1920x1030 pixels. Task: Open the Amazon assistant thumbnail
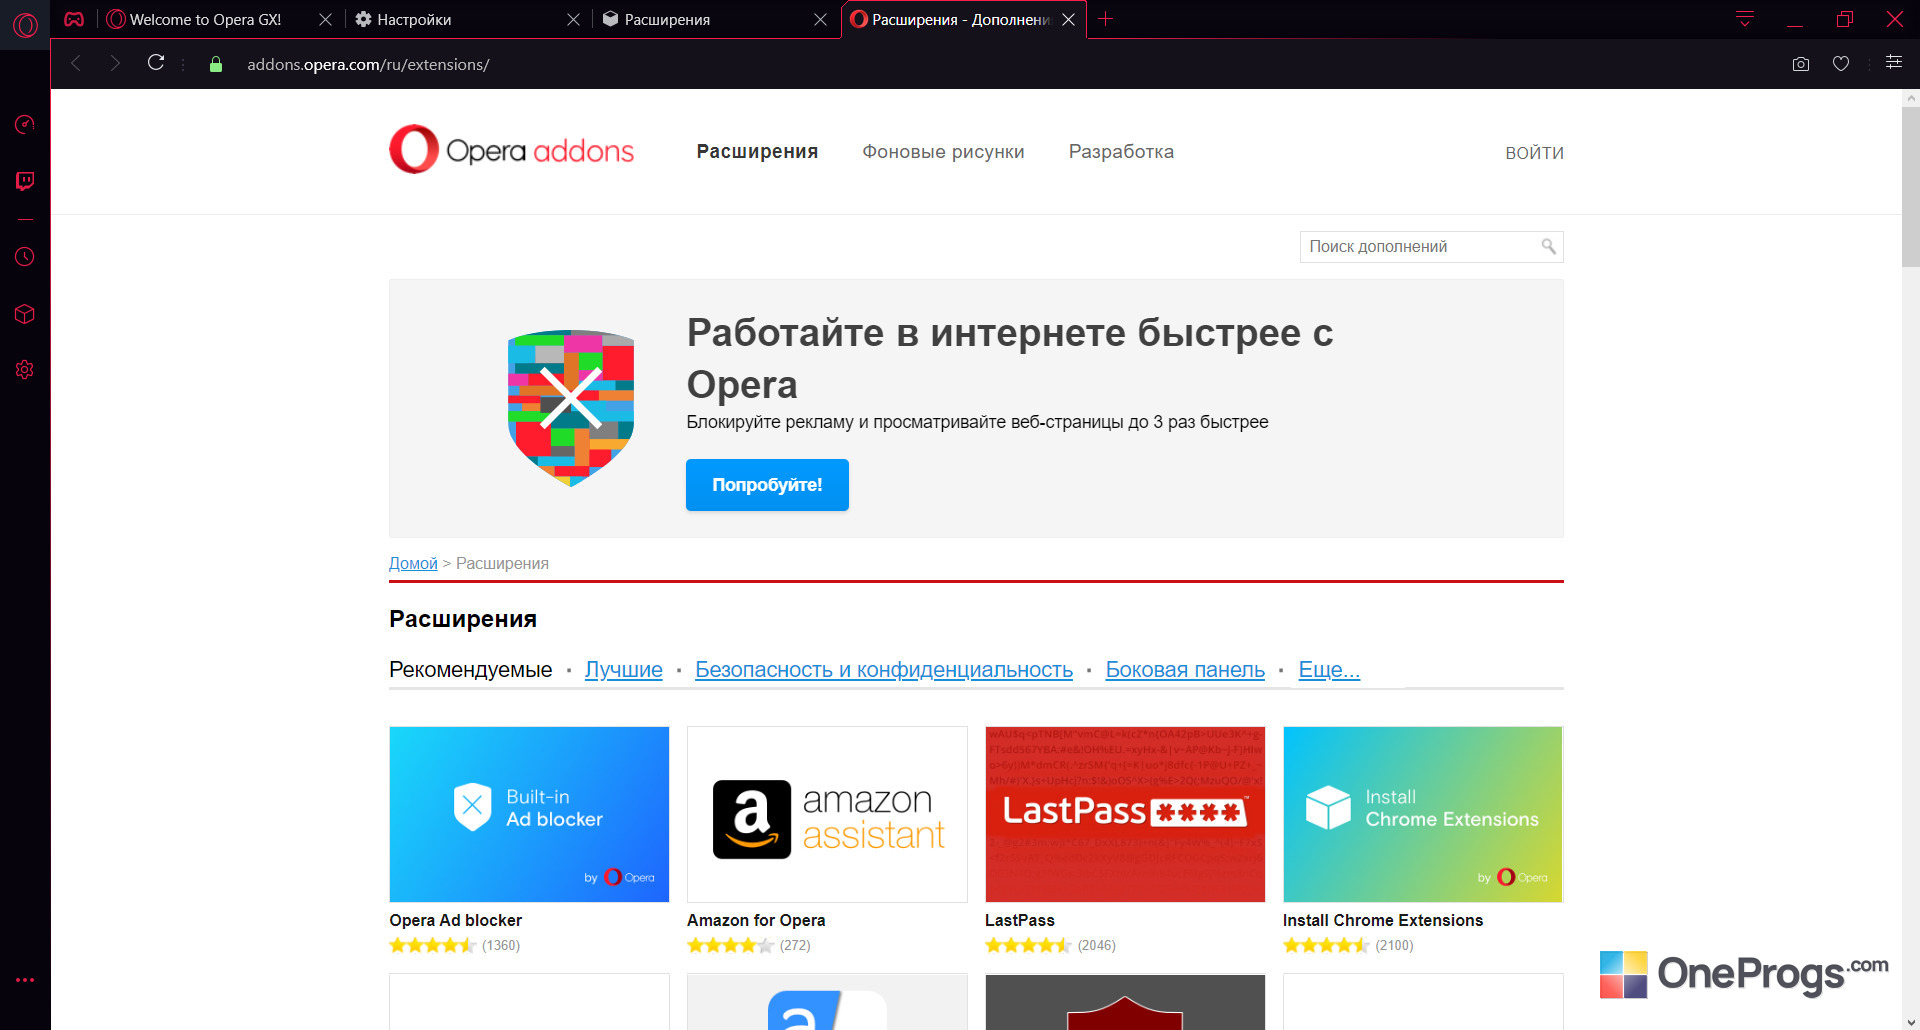click(x=827, y=814)
